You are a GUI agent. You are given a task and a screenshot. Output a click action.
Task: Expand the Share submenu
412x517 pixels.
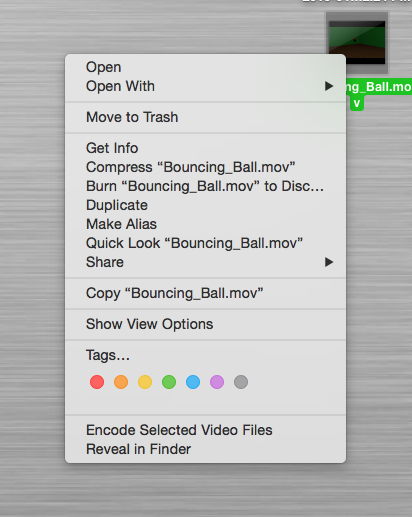pyautogui.click(x=205, y=262)
